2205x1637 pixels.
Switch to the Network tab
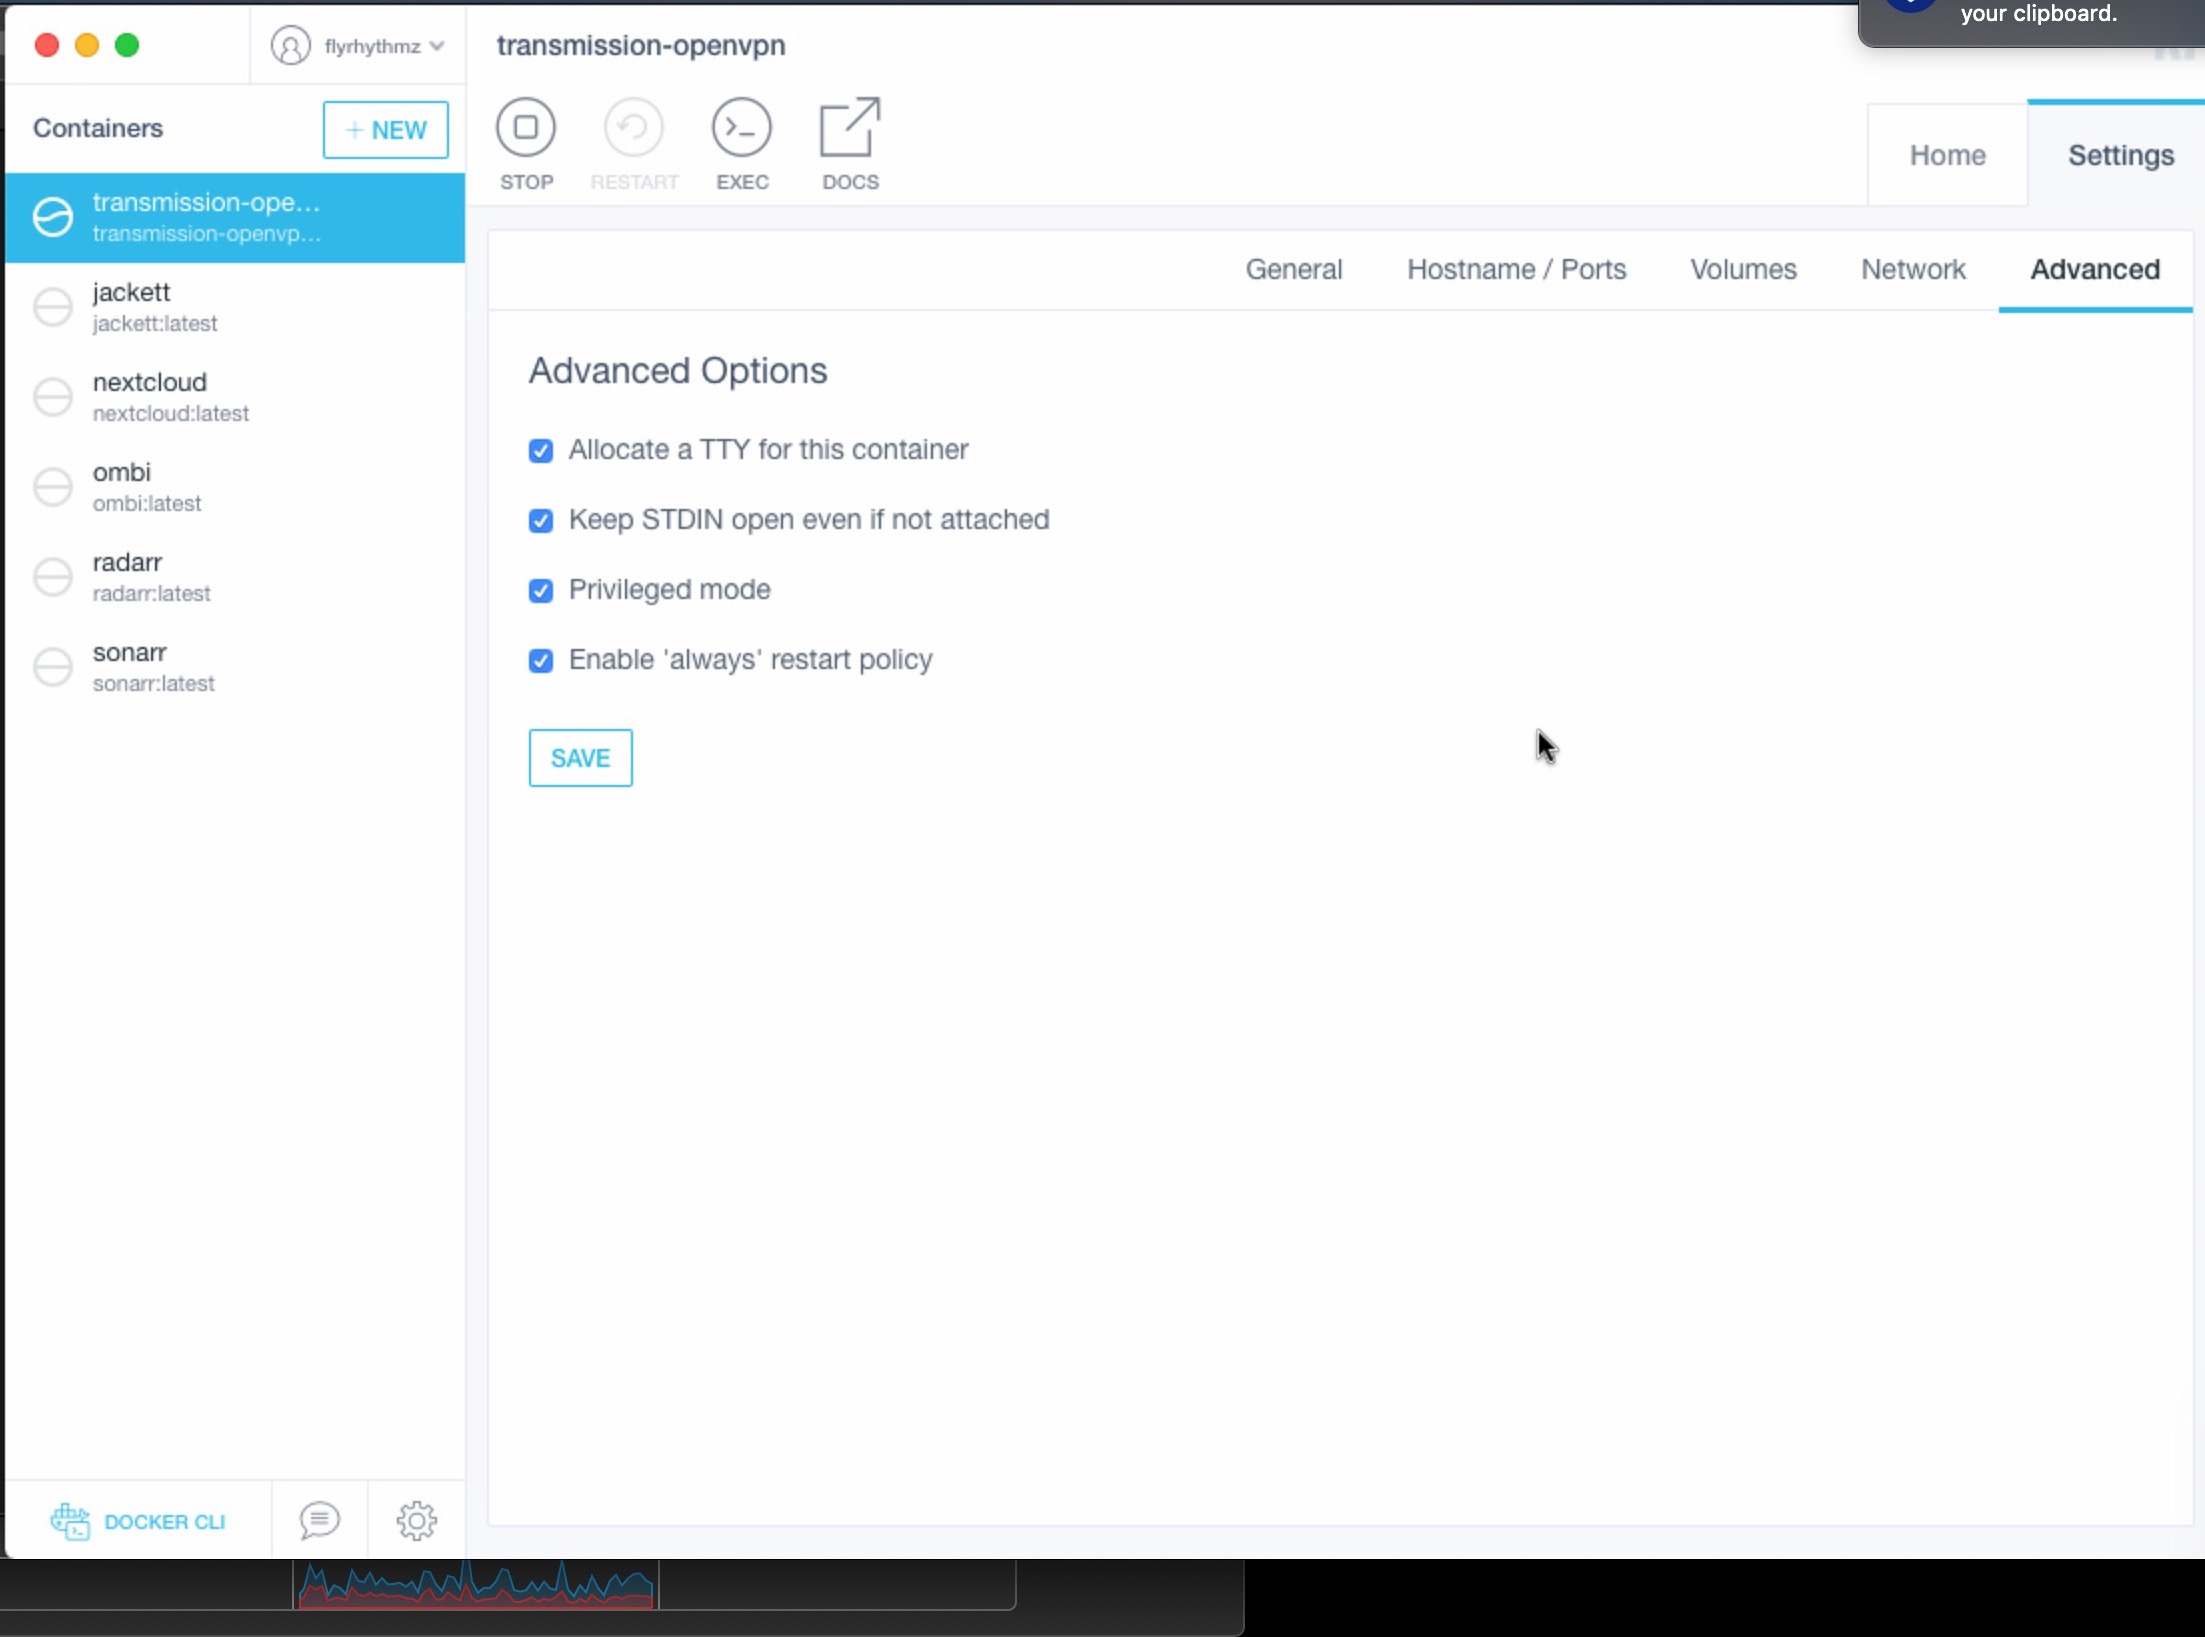(1912, 268)
